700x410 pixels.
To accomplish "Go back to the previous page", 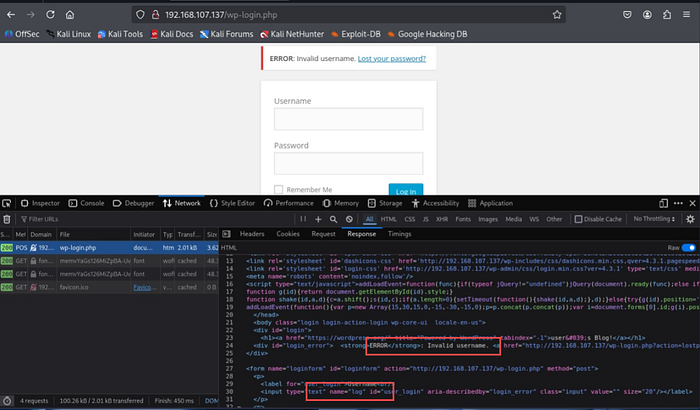I will pyautogui.click(x=11, y=15).
